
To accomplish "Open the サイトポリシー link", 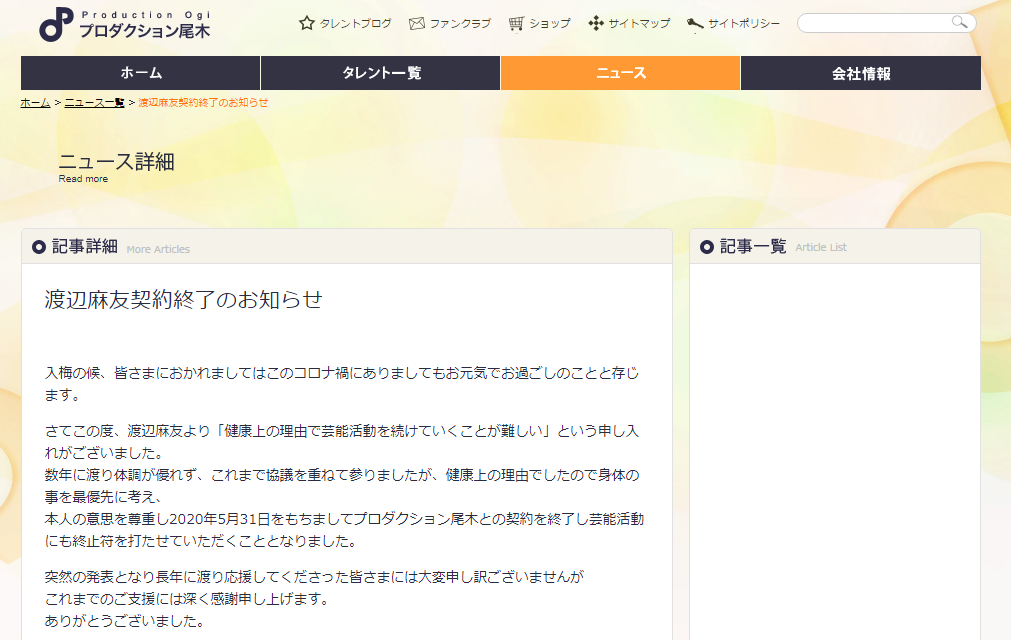I will point(744,24).
